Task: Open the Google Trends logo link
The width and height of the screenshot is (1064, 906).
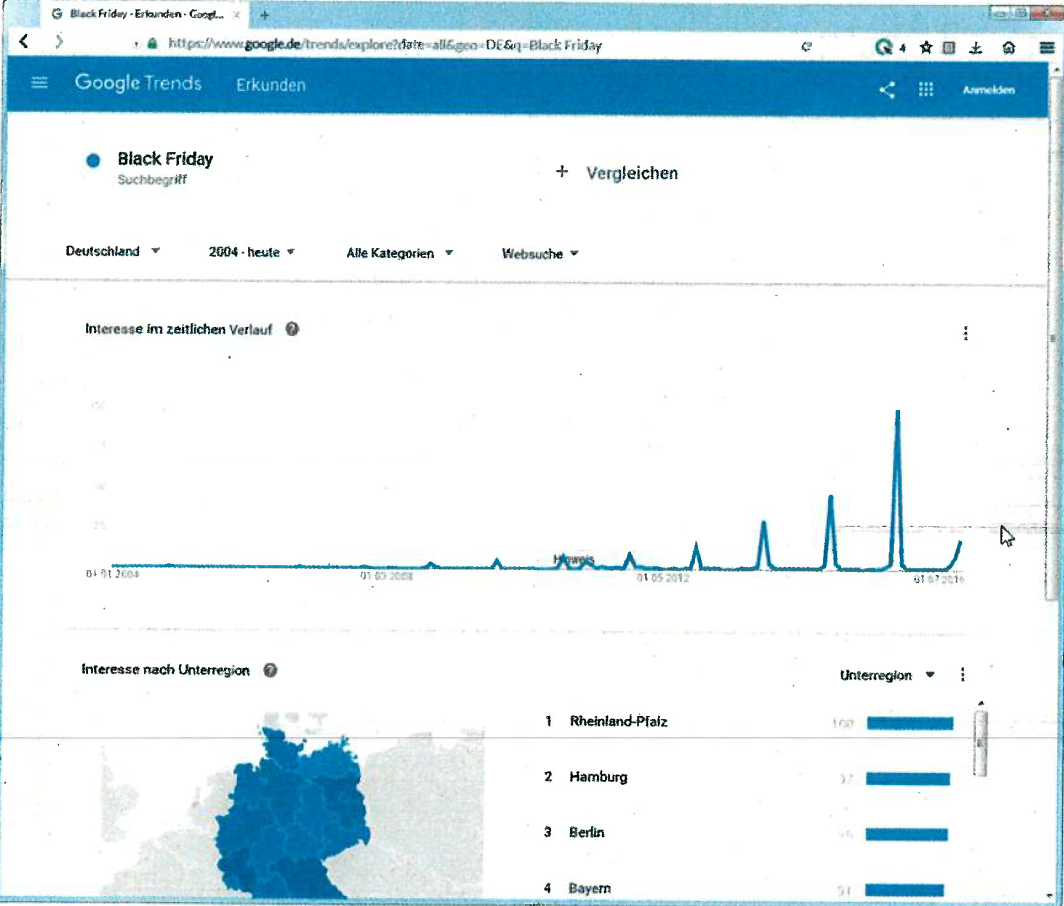Action: (x=138, y=83)
